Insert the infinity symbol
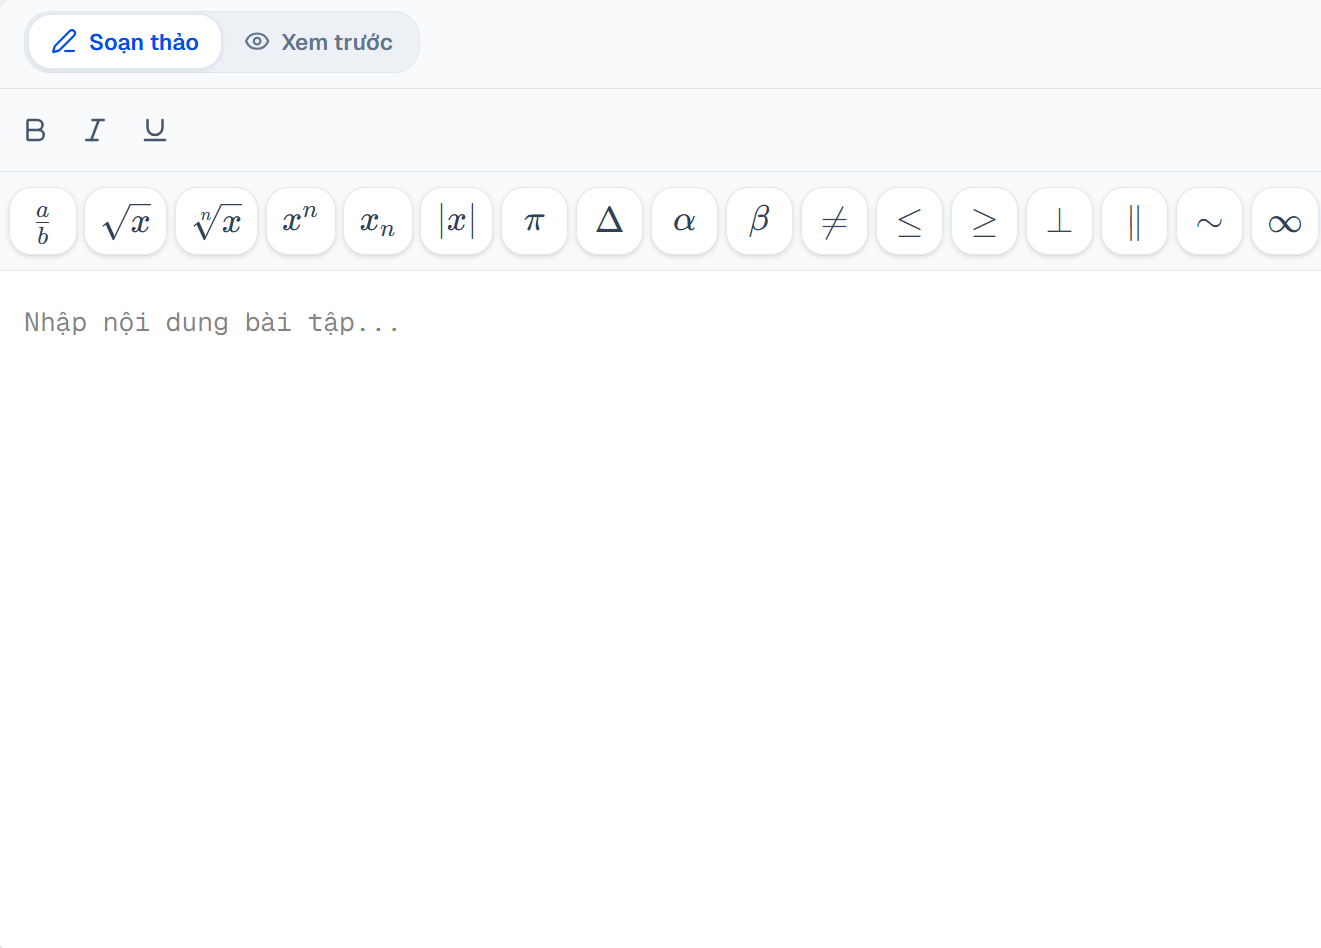 (x=1284, y=221)
